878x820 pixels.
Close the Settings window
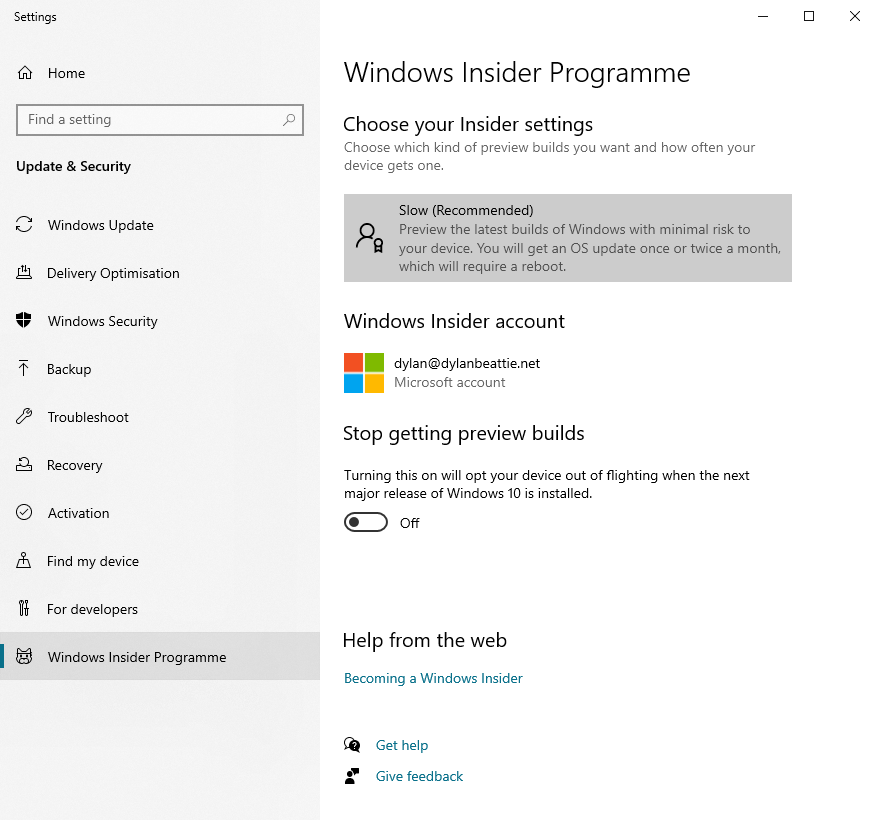(854, 16)
